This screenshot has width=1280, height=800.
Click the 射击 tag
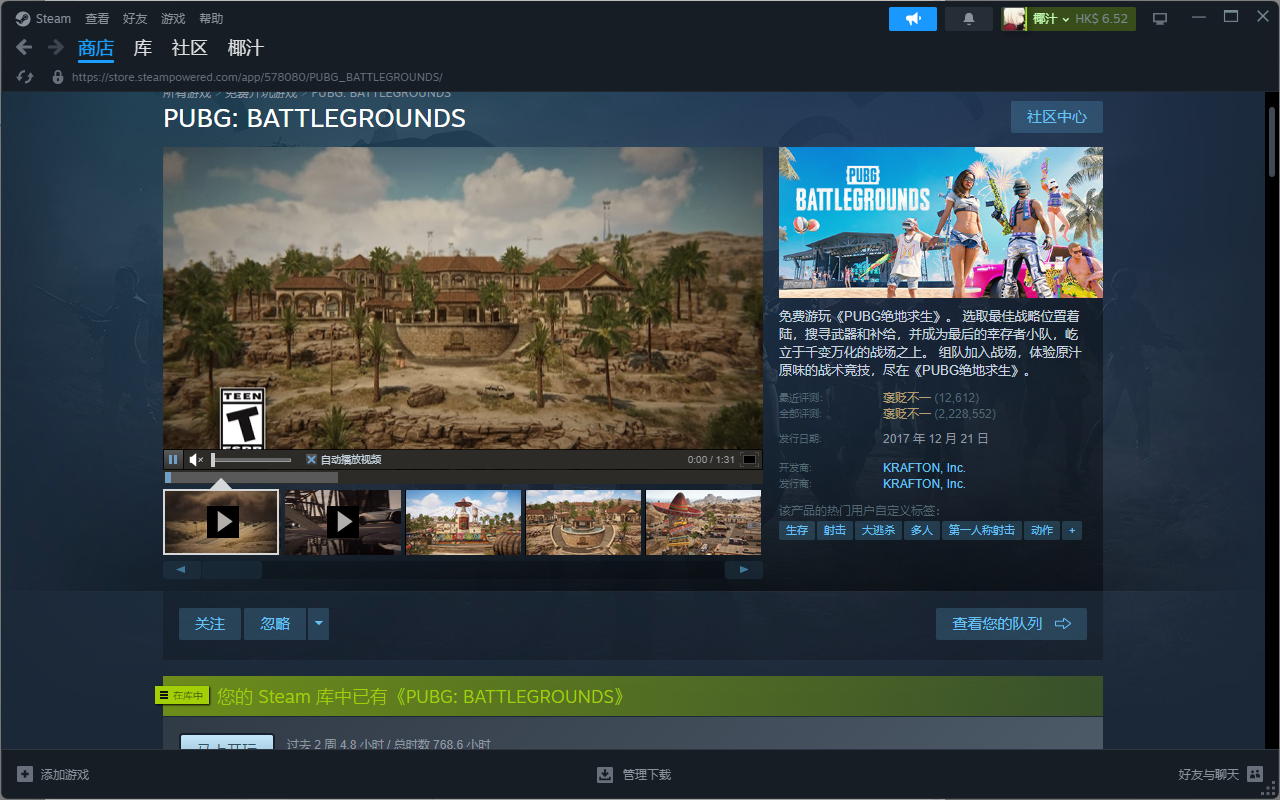tap(835, 530)
